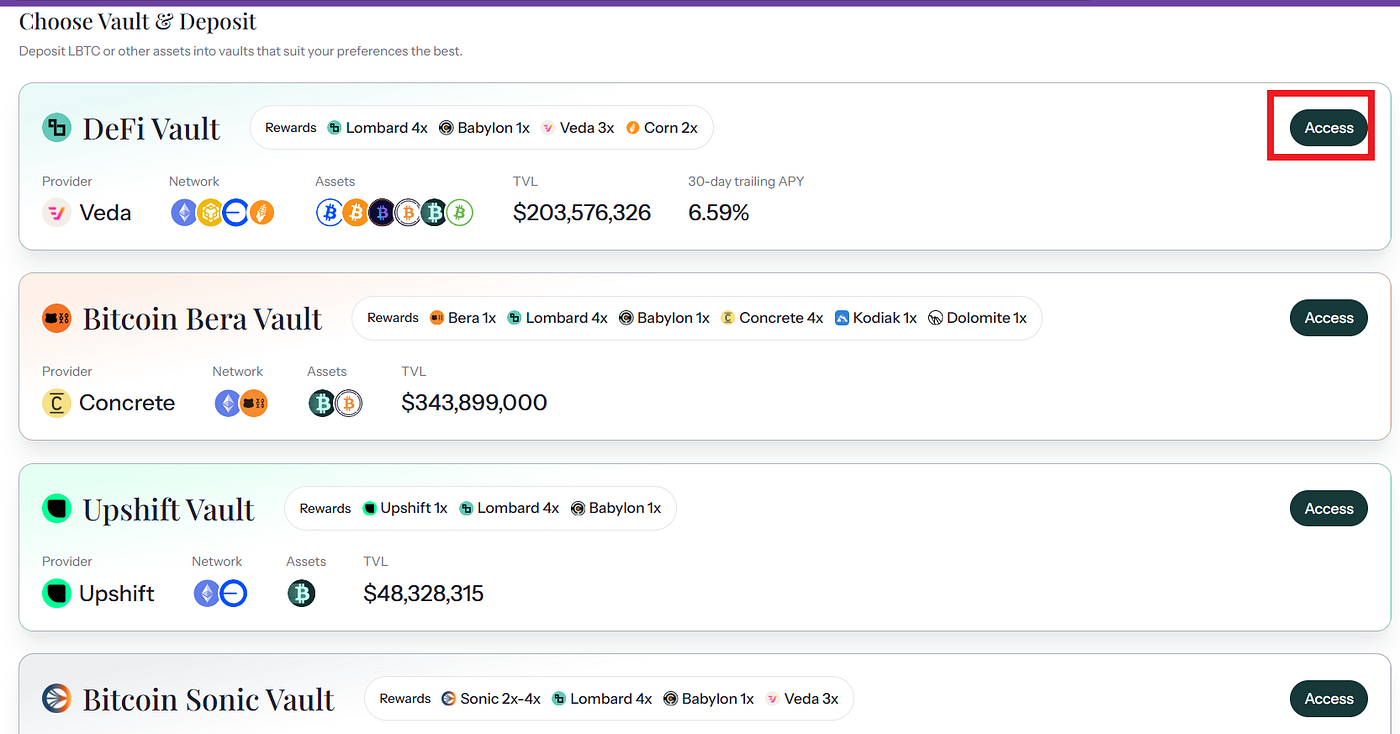The image size is (1400, 734).
Task: Click the Bitcoin Bera Vault logo icon
Action: click(x=56, y=318)
